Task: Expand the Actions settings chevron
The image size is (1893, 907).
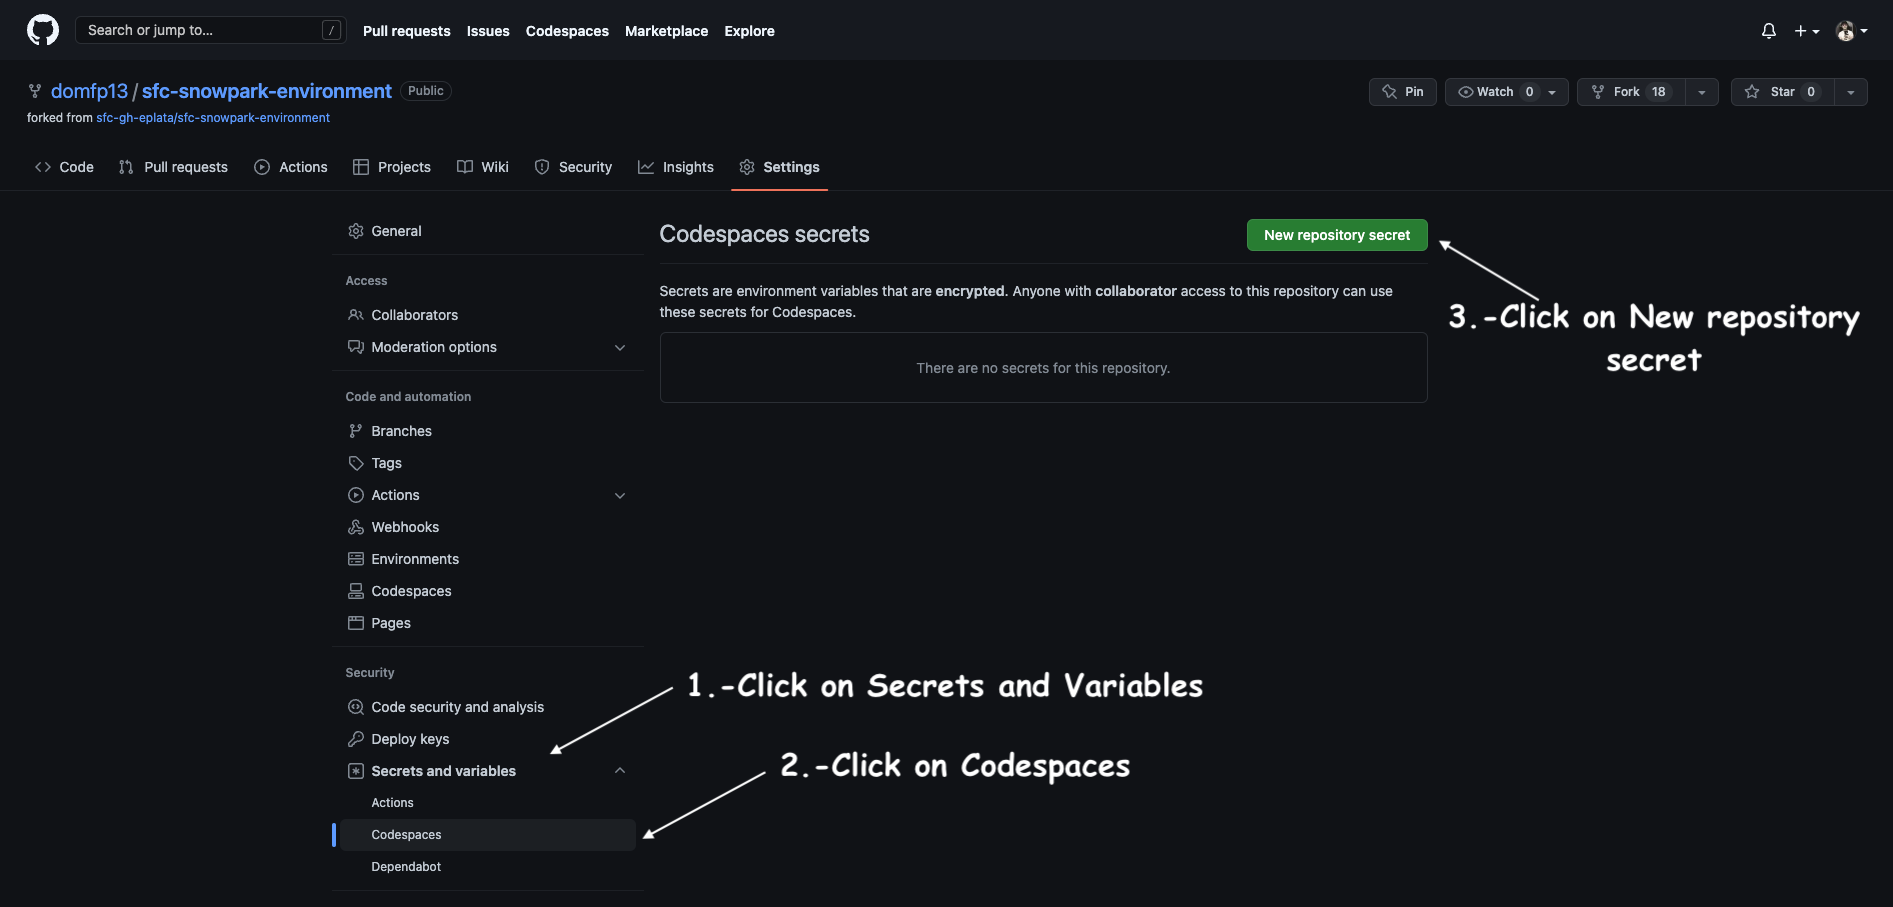Action: coord(620,495)
